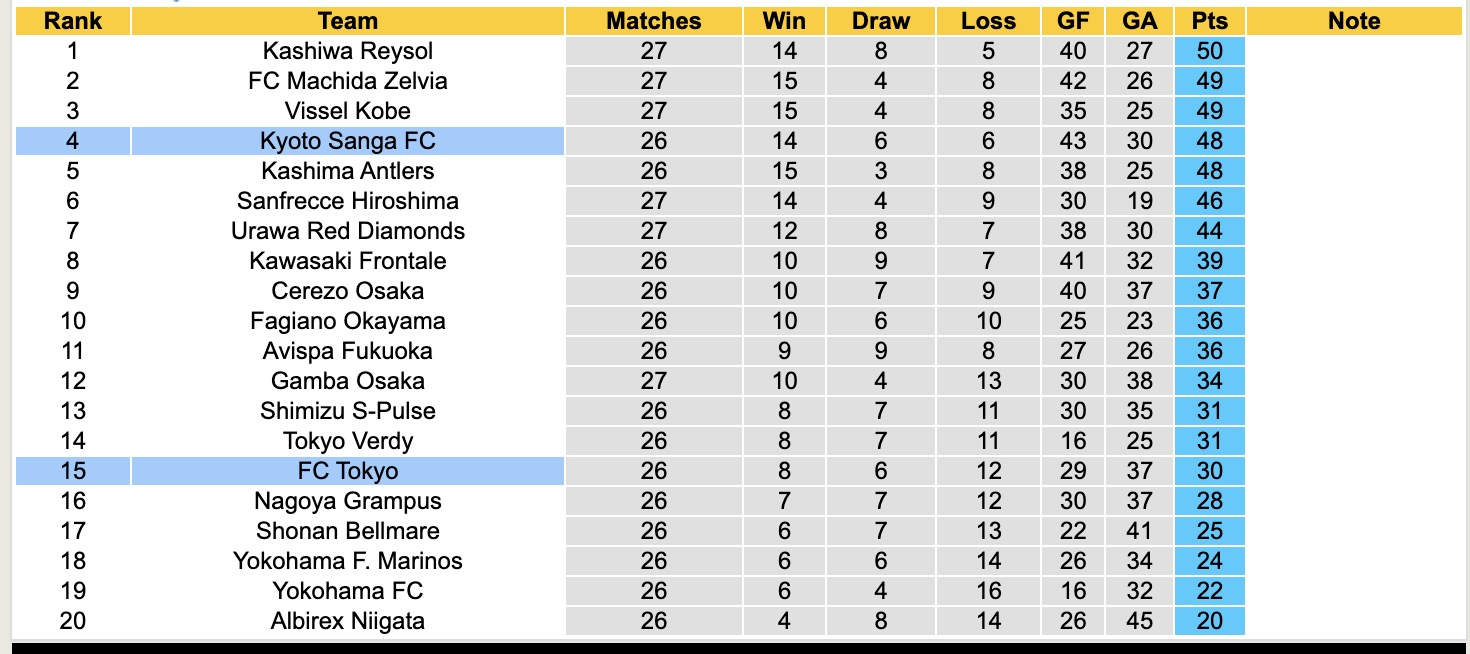Click the Pts column header
This screenshot has width=1470, height=654.
[1209, 21]
